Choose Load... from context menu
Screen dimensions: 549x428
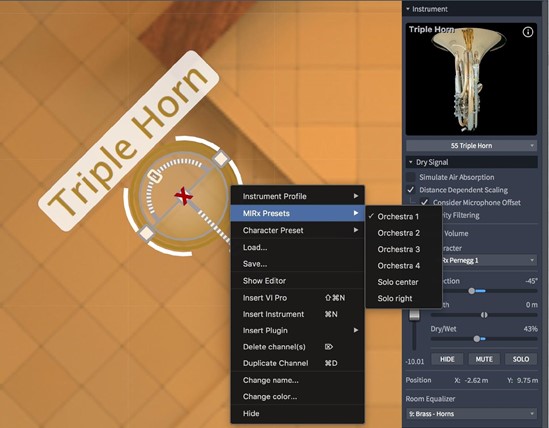tap(298, 247)
